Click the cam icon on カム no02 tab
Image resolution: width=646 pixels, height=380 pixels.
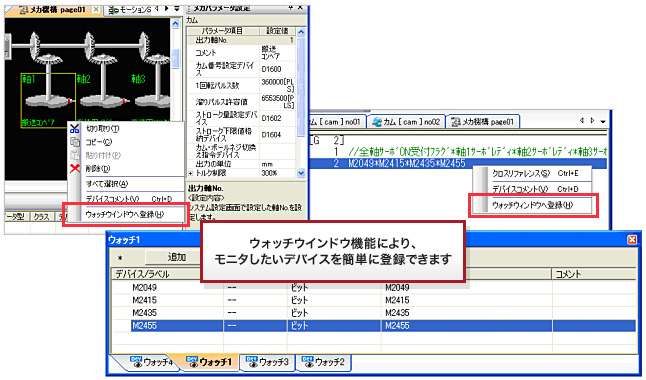(x=377, y=122)
